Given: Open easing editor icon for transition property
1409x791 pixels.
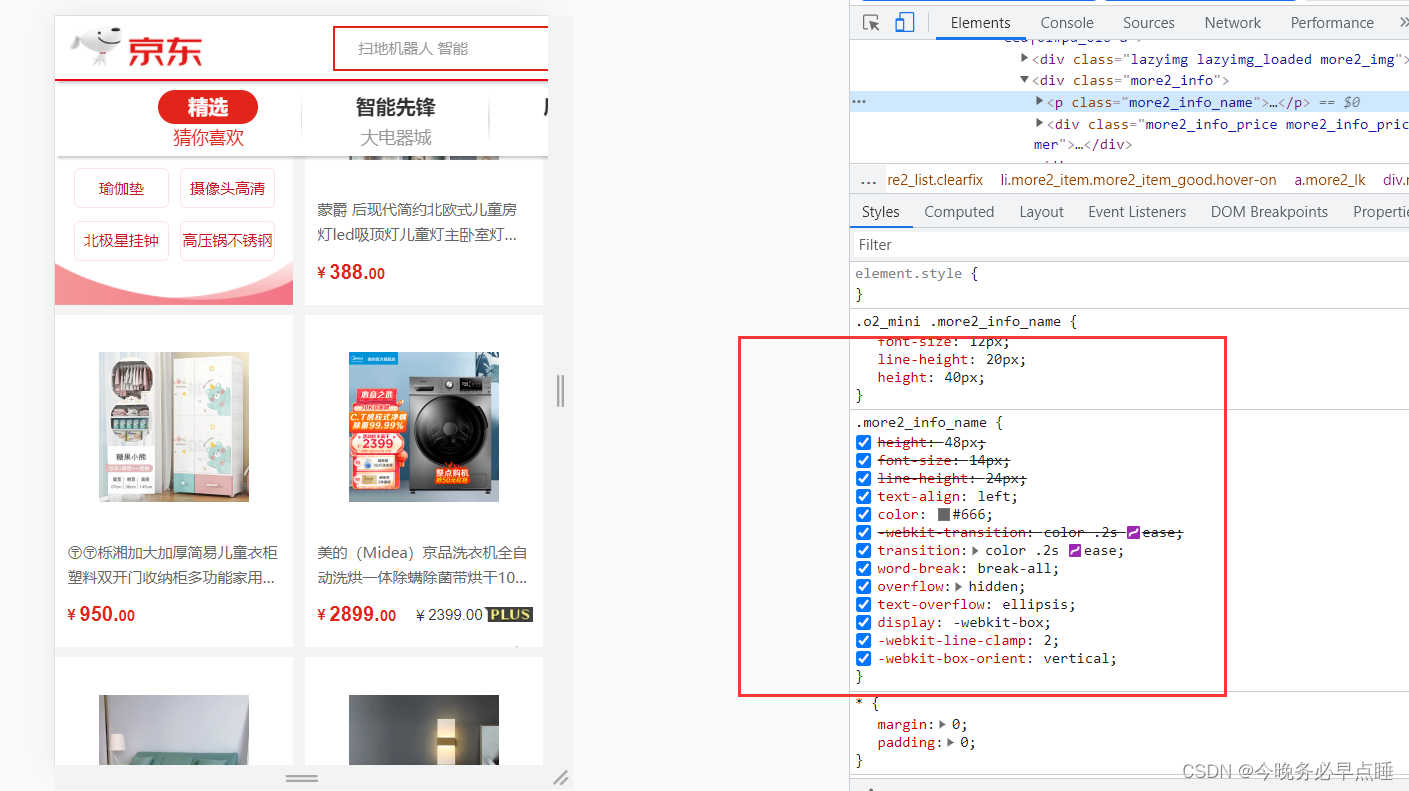Looking at the screenshot, I should click(1076, 551).
